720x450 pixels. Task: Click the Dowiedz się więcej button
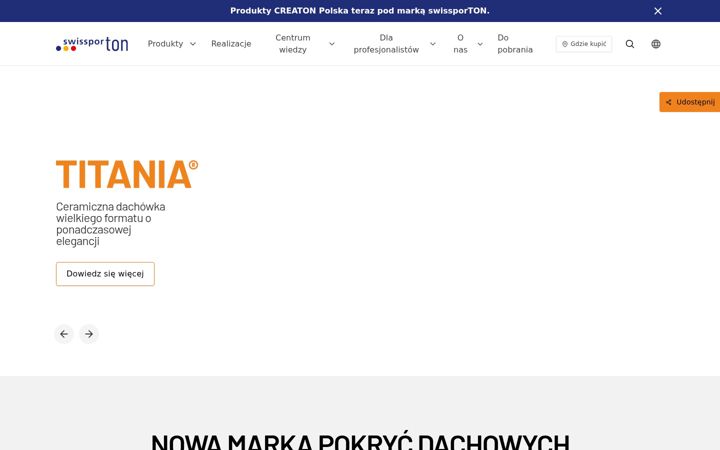coord(105,274)
